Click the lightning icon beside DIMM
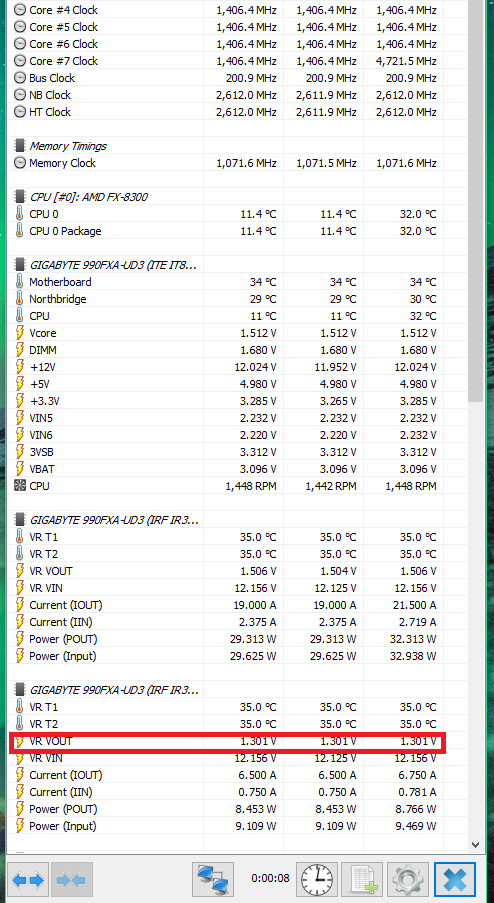Image resolution: width=494 pixels, height=903 pixels. (x=20, y=350)
